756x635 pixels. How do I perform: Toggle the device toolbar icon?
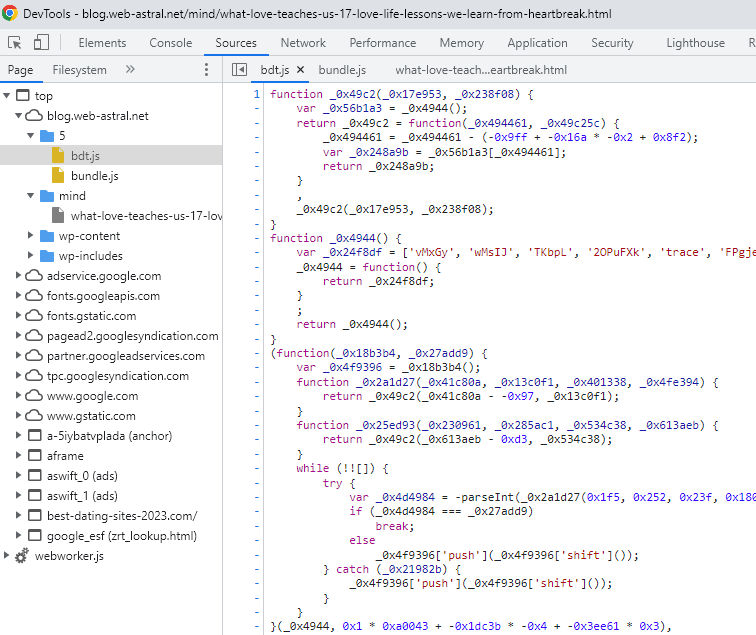click(x=41, y=43)
